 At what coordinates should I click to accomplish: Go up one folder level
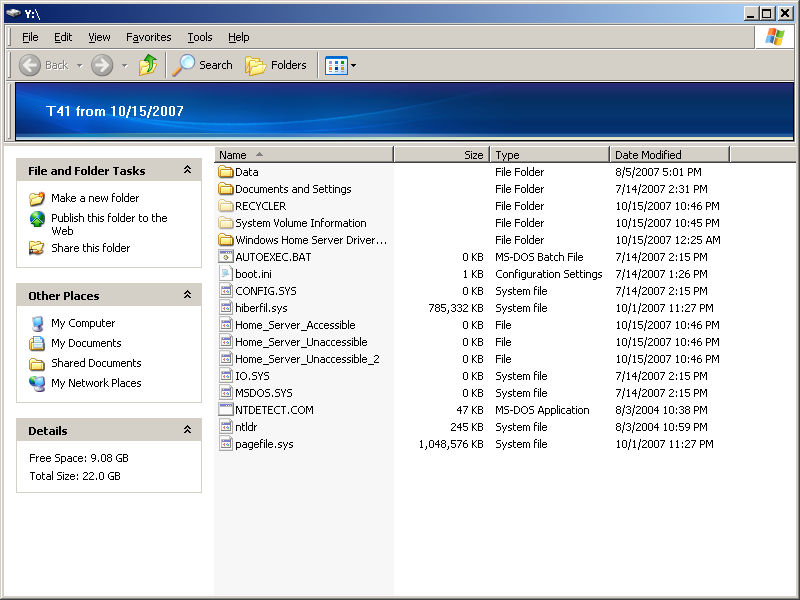(x=148, y=65)
